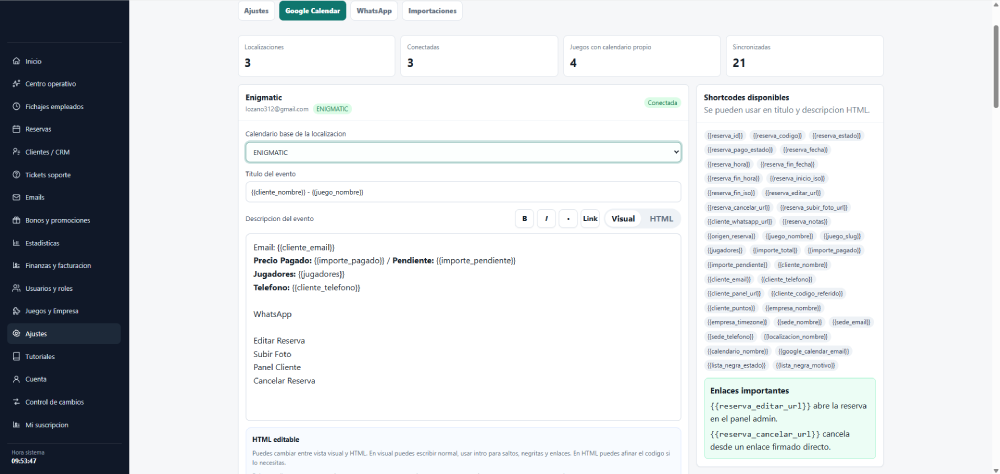This screenshot has width=1000, height=474.
Task: Open the Calendario base de la localizacion dropdown
Action: click(463, 152)
